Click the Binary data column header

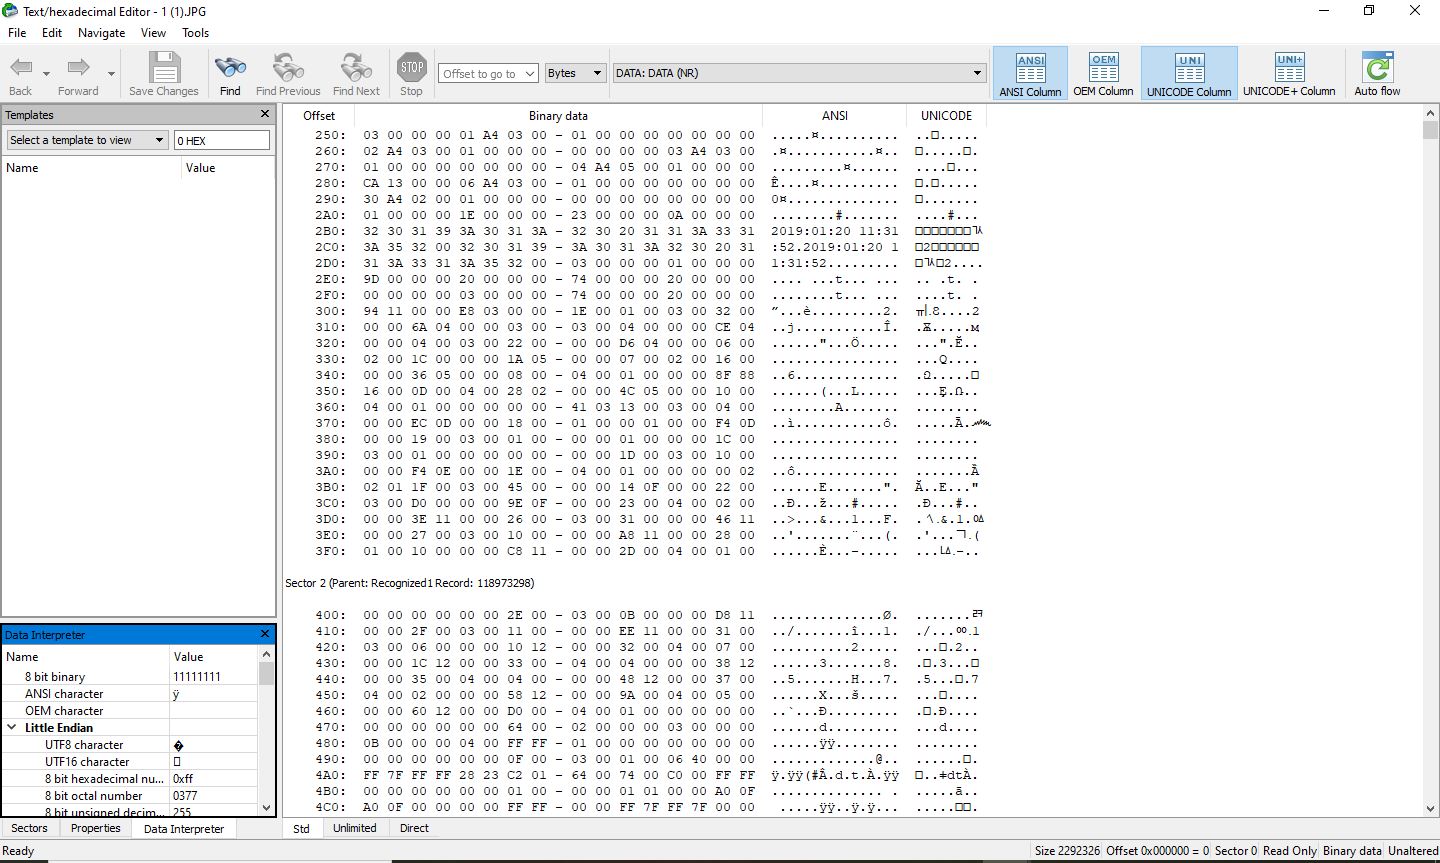point(558,115)
